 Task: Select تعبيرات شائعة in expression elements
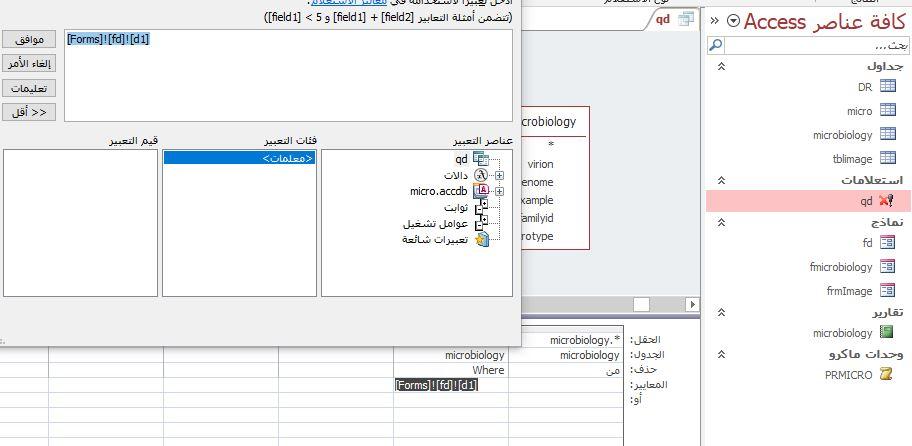click(435, 240)
